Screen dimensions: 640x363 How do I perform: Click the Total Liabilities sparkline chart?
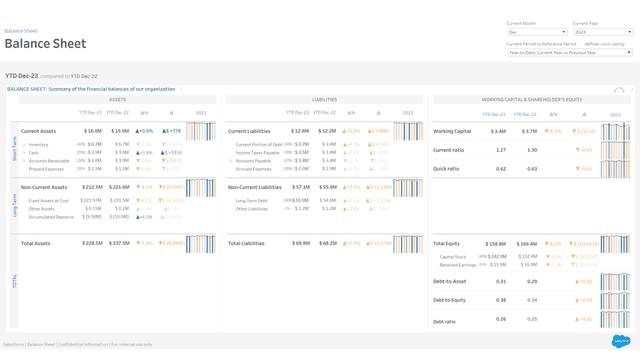408,243
